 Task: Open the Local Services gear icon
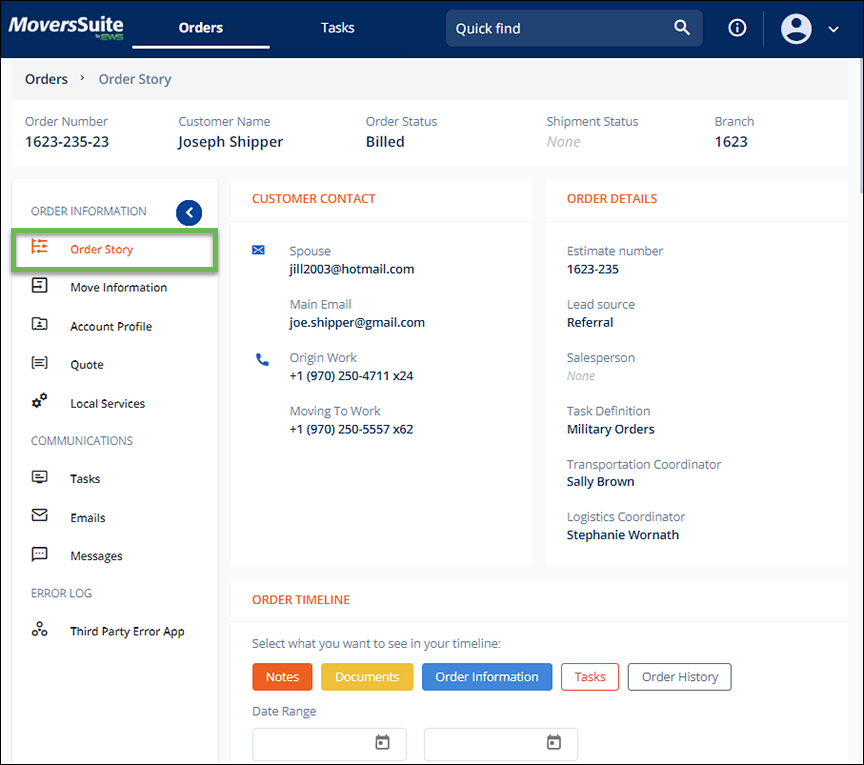pyautogui.click(x=38, y=402)
